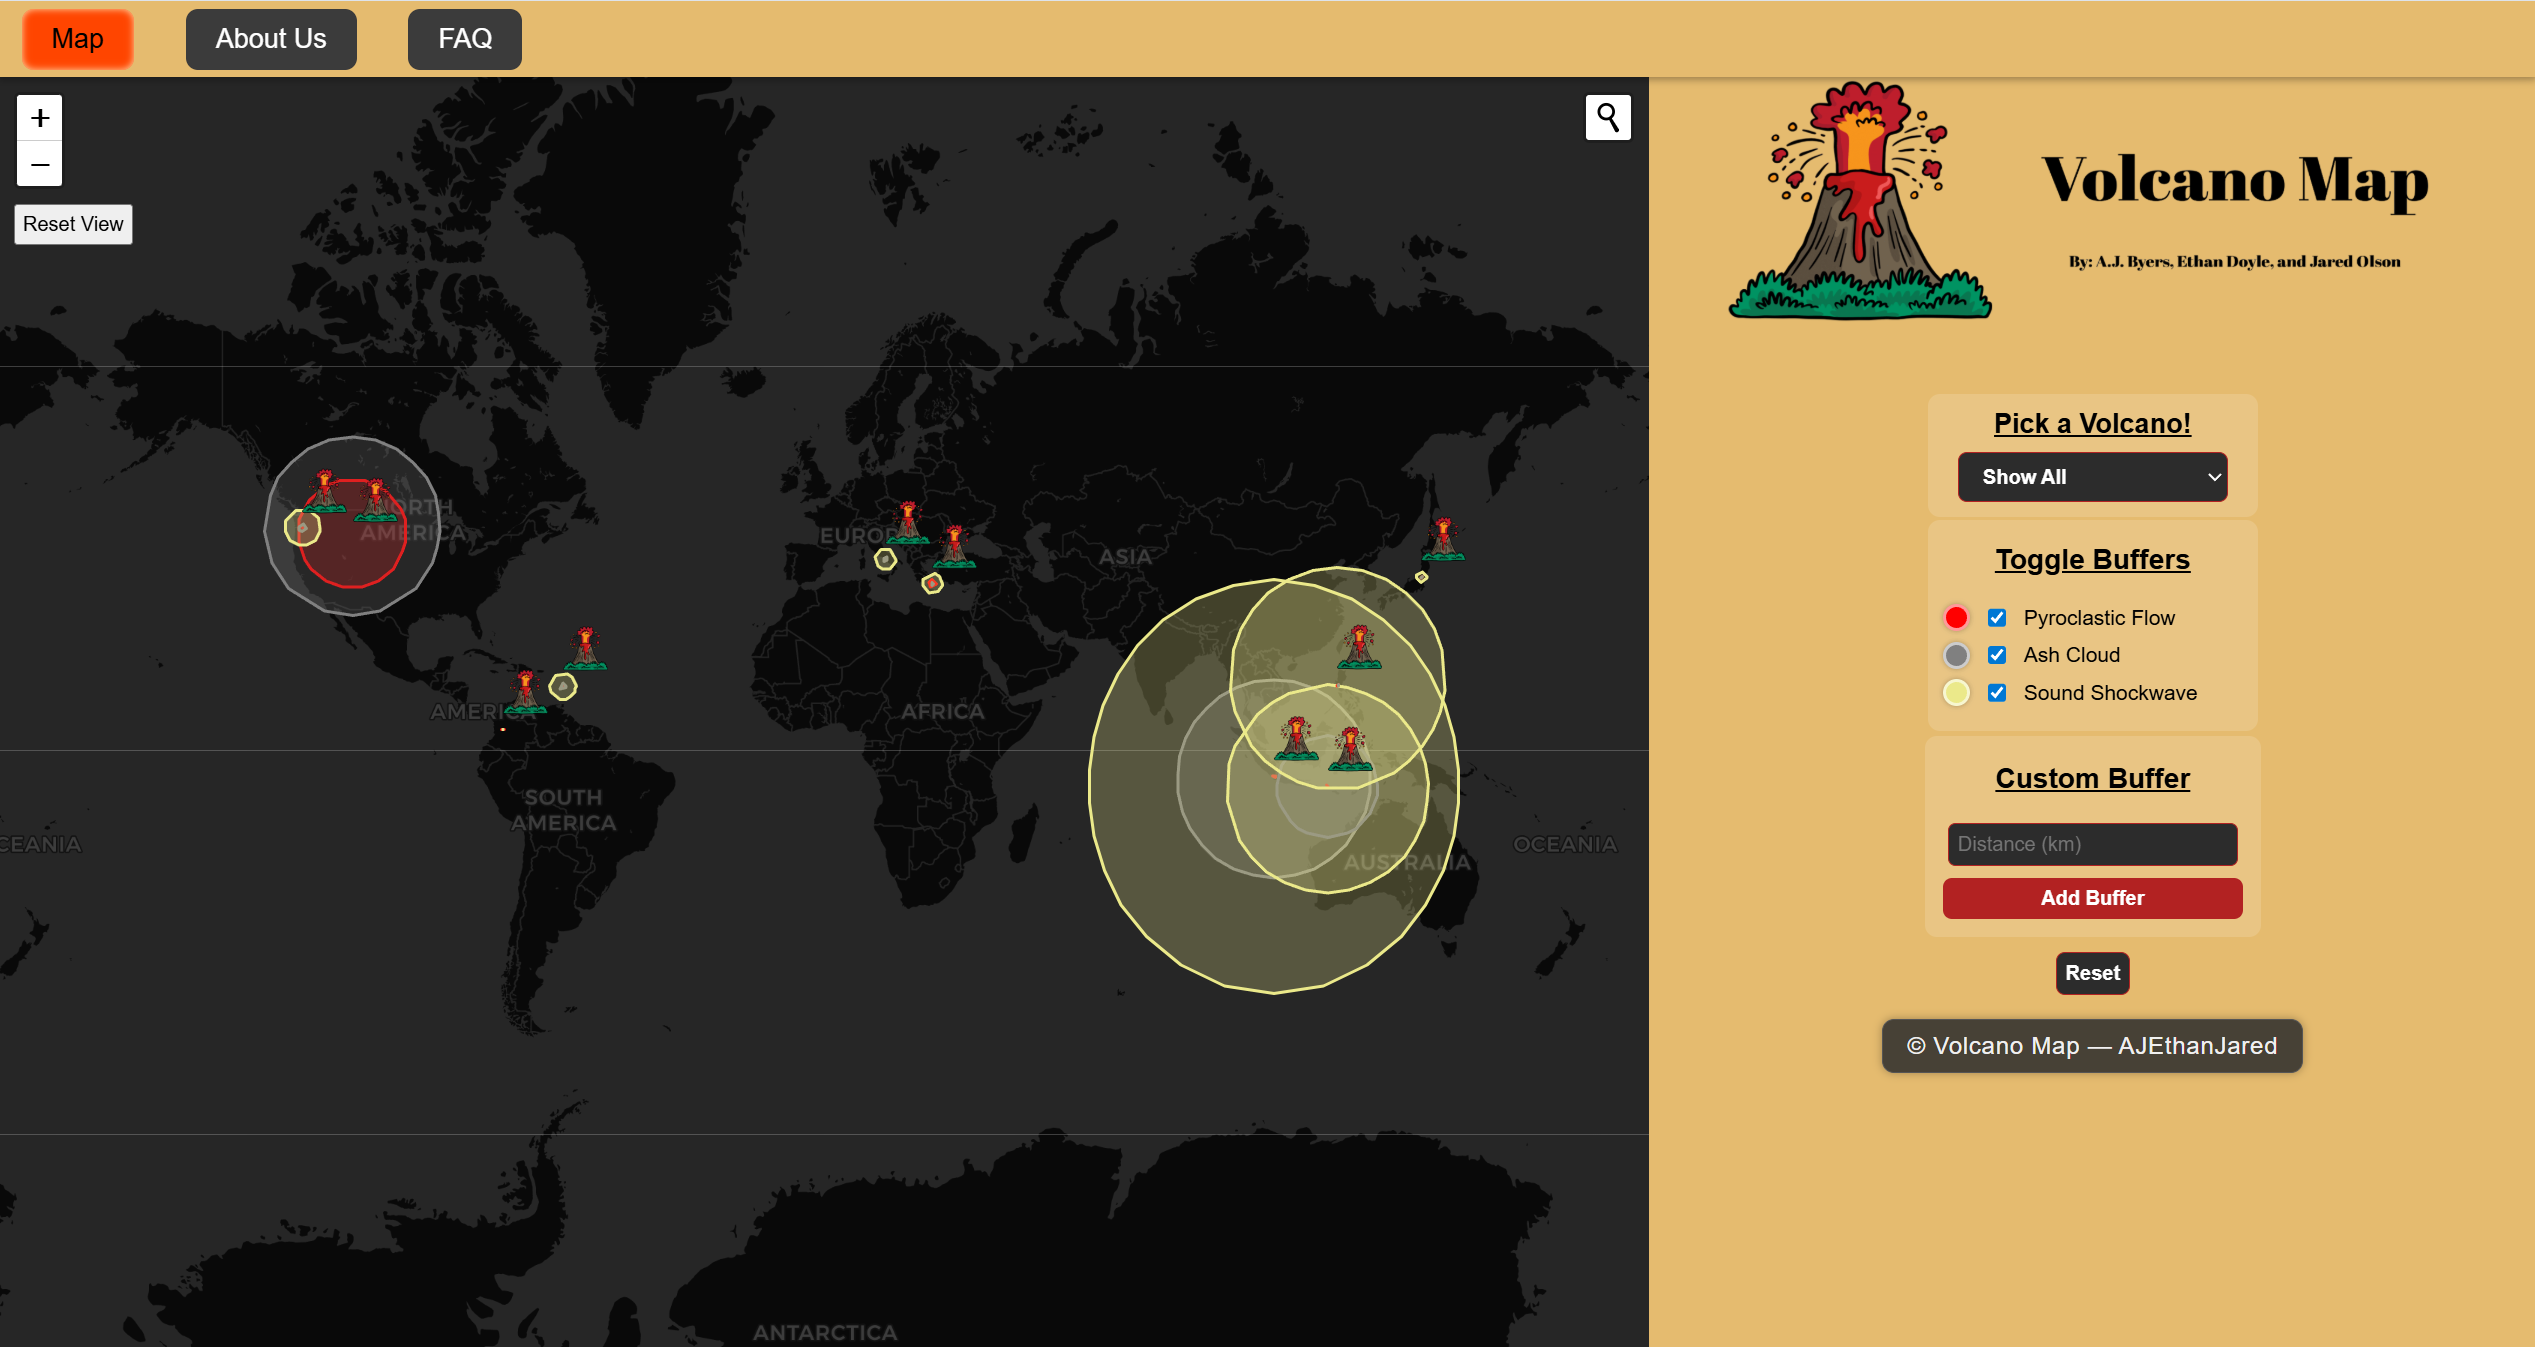This screenshot has width=2535, height=1347.
Task: Switch to the FAQ tab
Action: coord(464,39)
